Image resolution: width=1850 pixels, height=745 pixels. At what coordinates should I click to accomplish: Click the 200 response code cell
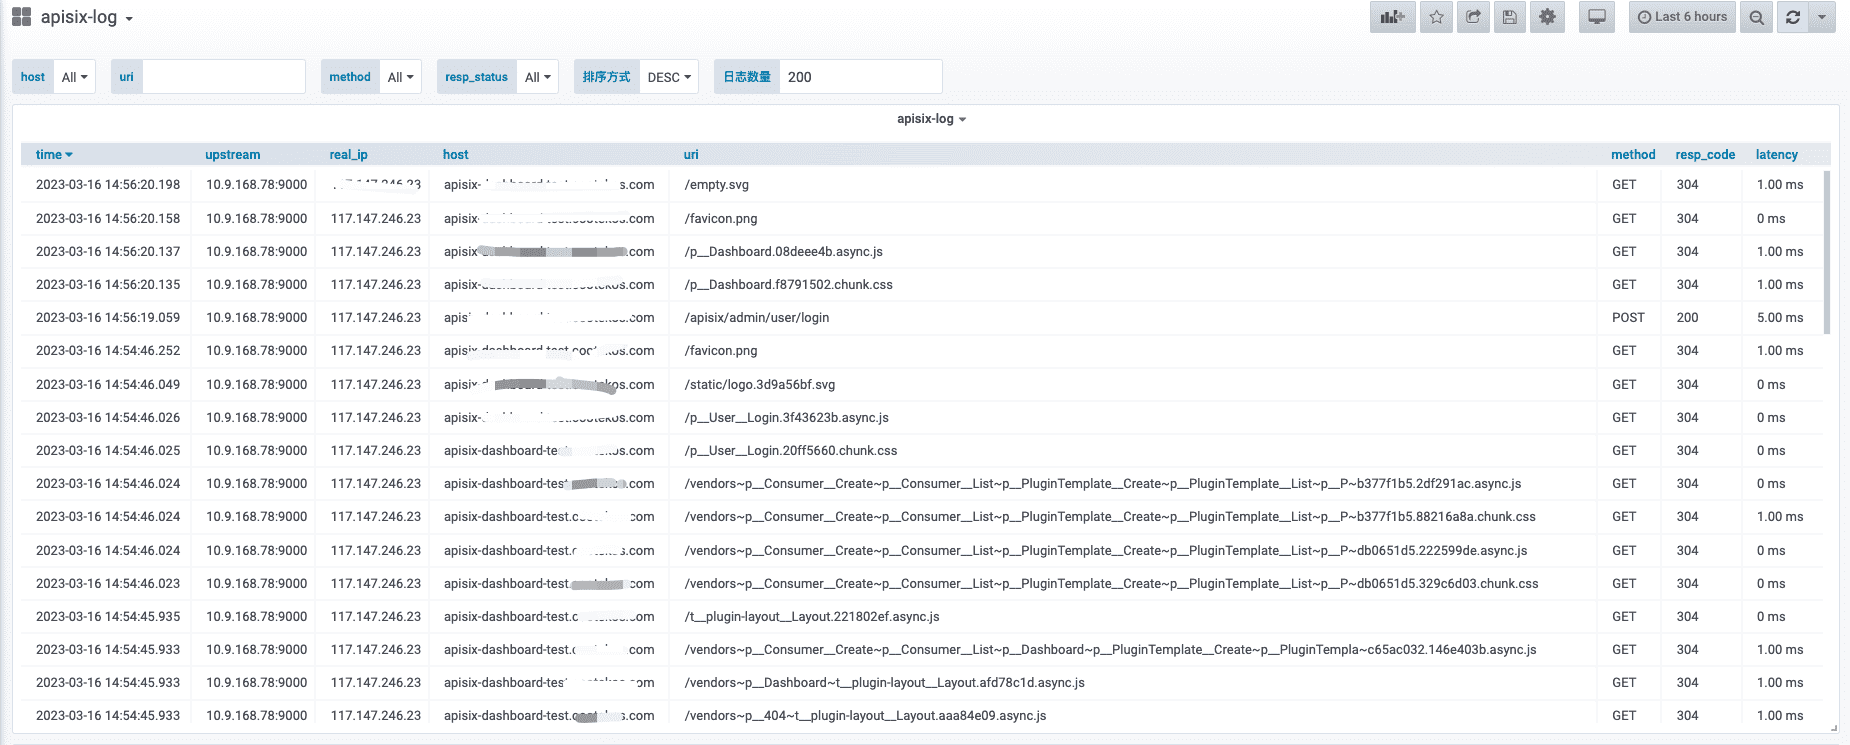tap(1701, 318)
